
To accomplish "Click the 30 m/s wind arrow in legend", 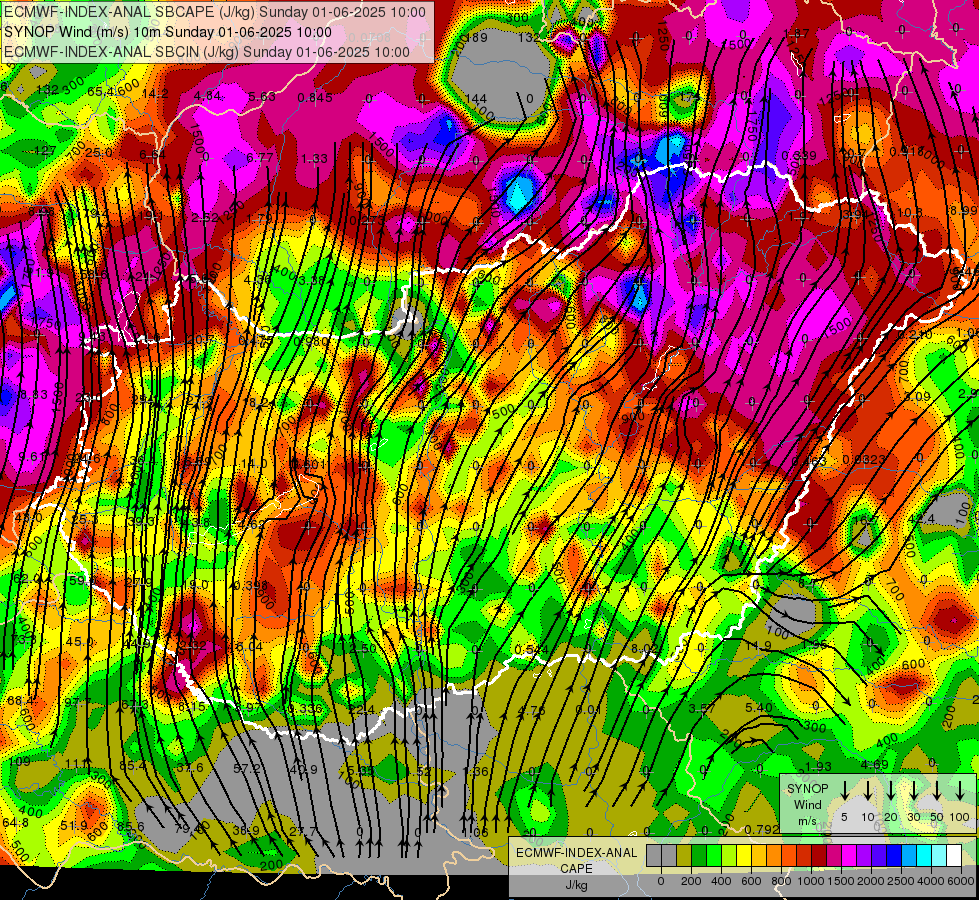I will click(913, 790).
